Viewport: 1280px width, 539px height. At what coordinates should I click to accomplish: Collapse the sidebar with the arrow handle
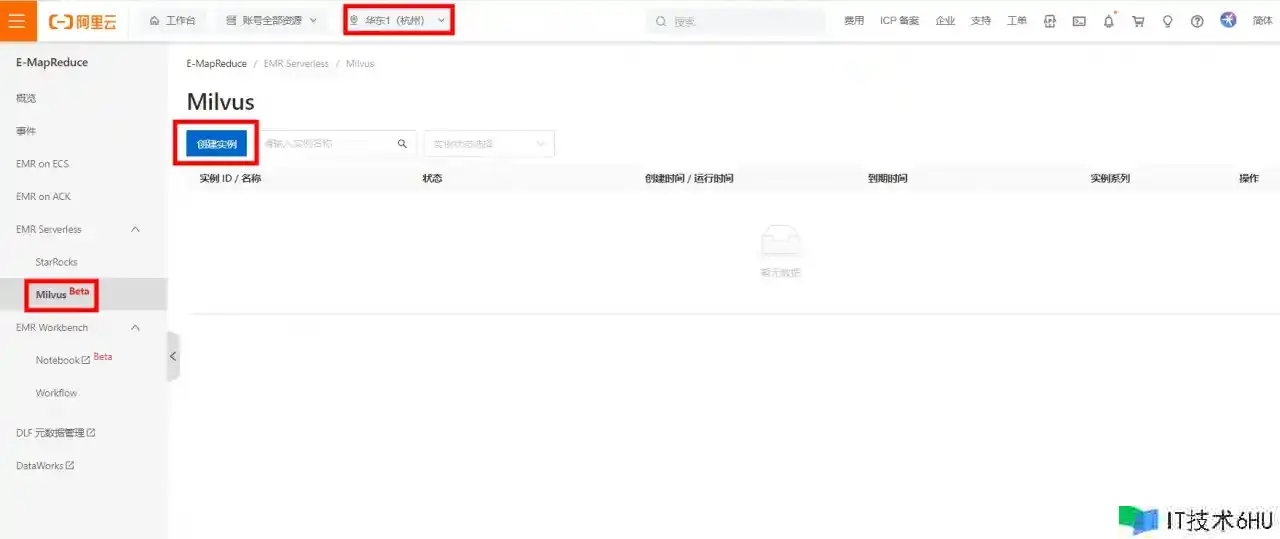pyautogui.click(x=173, y=356)
